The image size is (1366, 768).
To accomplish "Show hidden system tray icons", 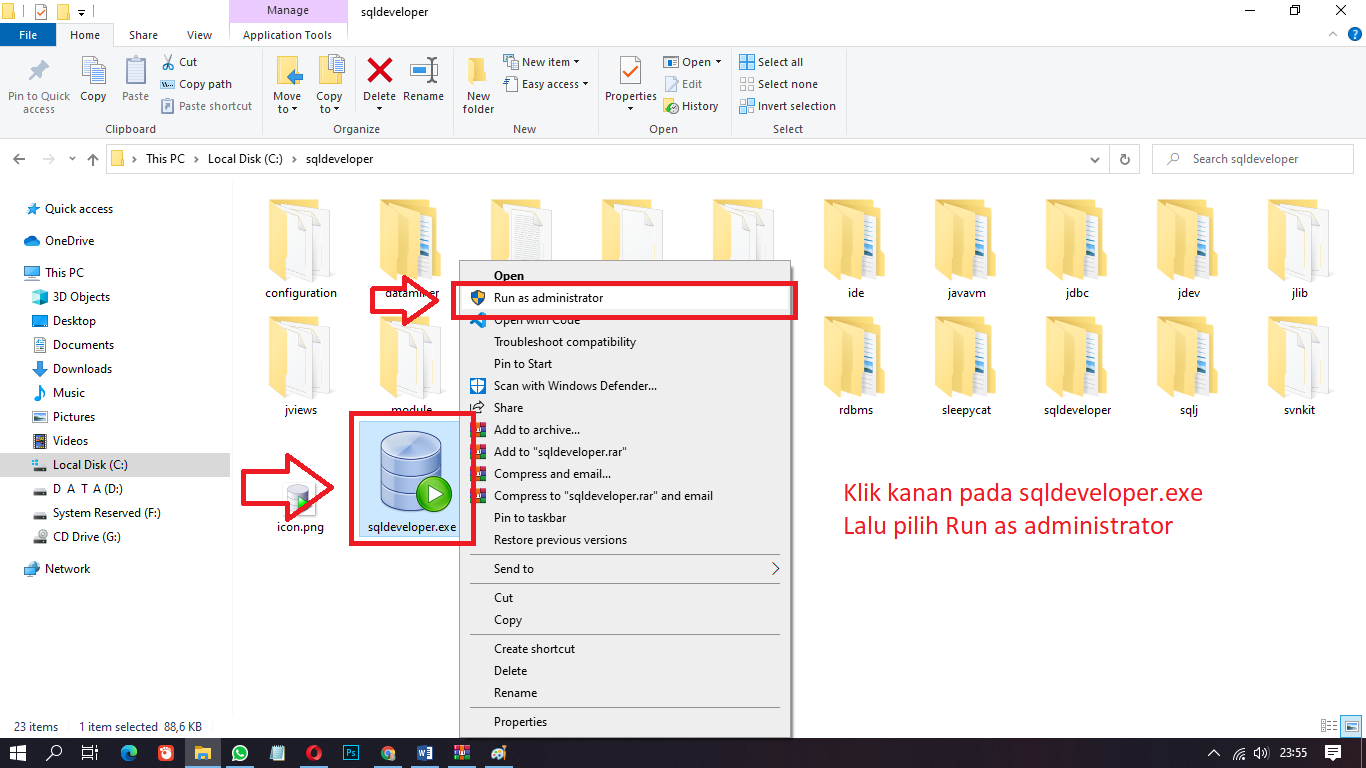I will click(x=1214, y=753).
